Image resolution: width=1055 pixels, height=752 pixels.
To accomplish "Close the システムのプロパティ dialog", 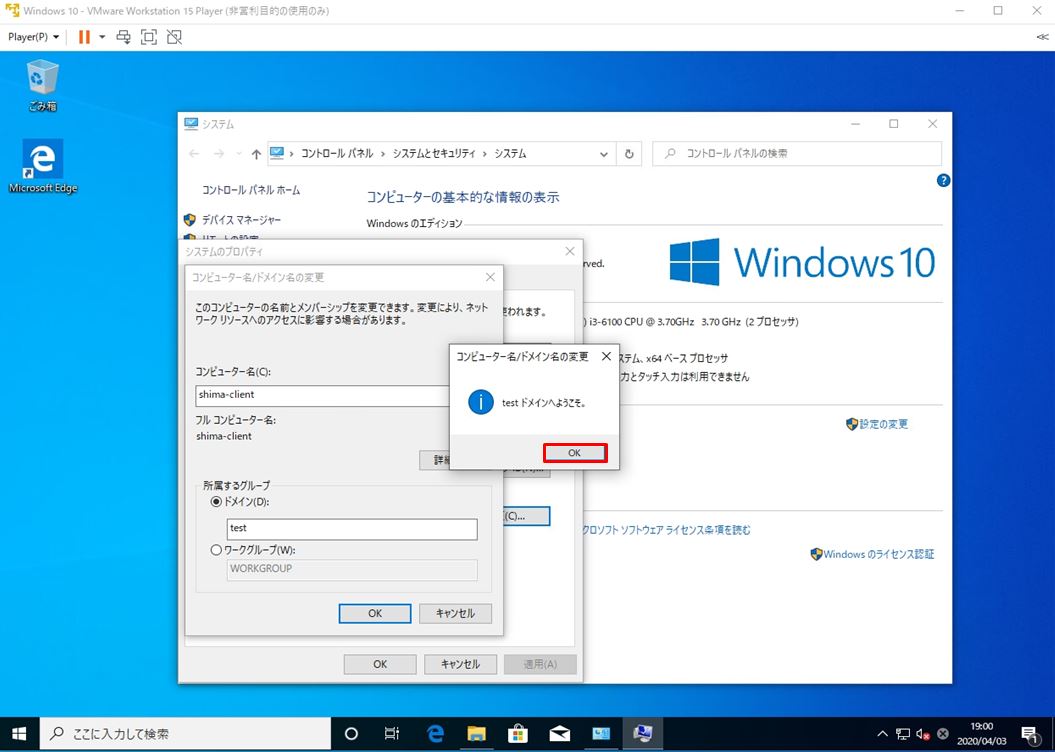I will click(570, 252).
